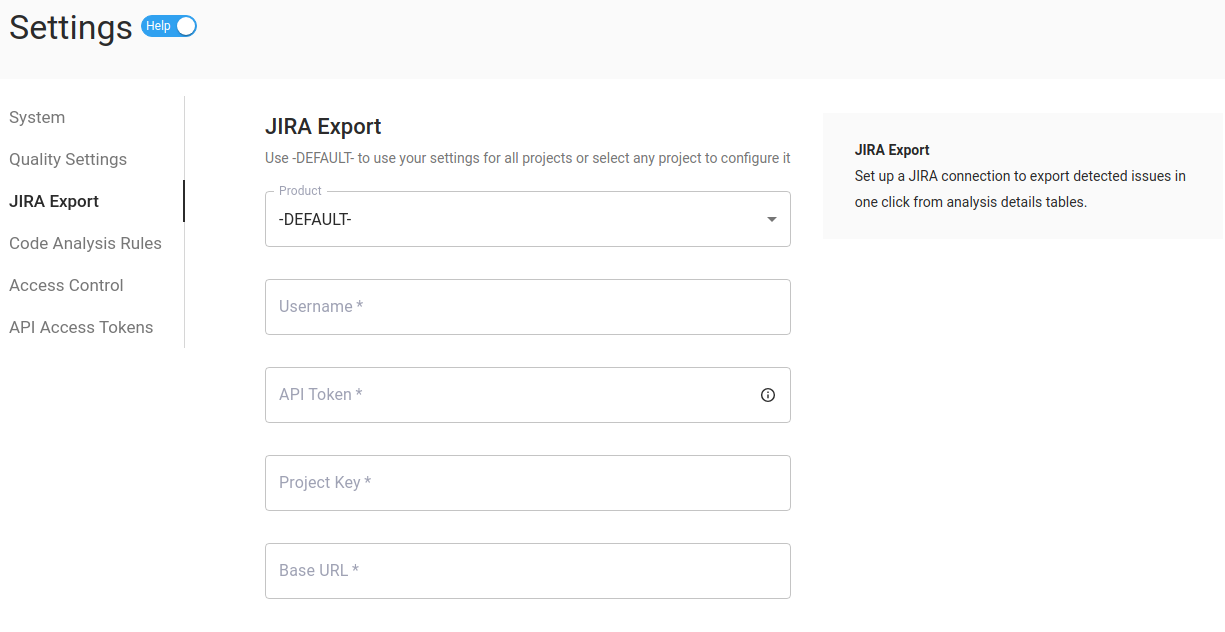Screen dimensions: 1225x632
Task: Click the "Set up a JIRA connection" help text
Action: tap(1020, 189)
